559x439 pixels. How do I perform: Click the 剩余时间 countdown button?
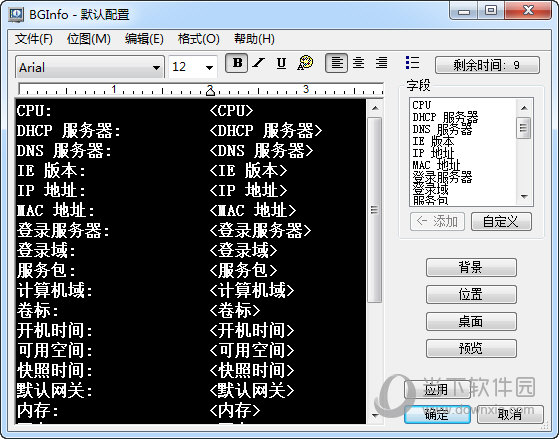pyautogui.click(x=487, y=65)
